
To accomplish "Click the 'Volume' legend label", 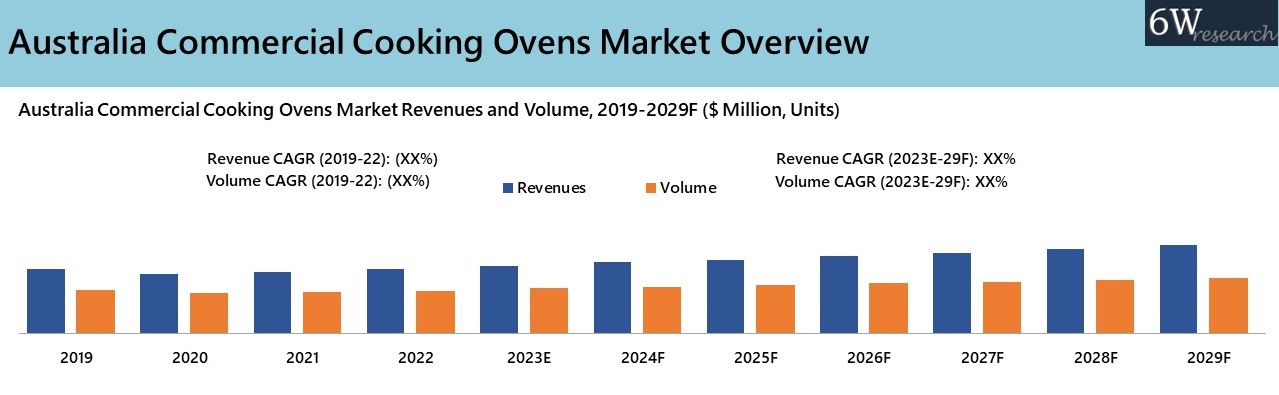I will tap(688, 188).
